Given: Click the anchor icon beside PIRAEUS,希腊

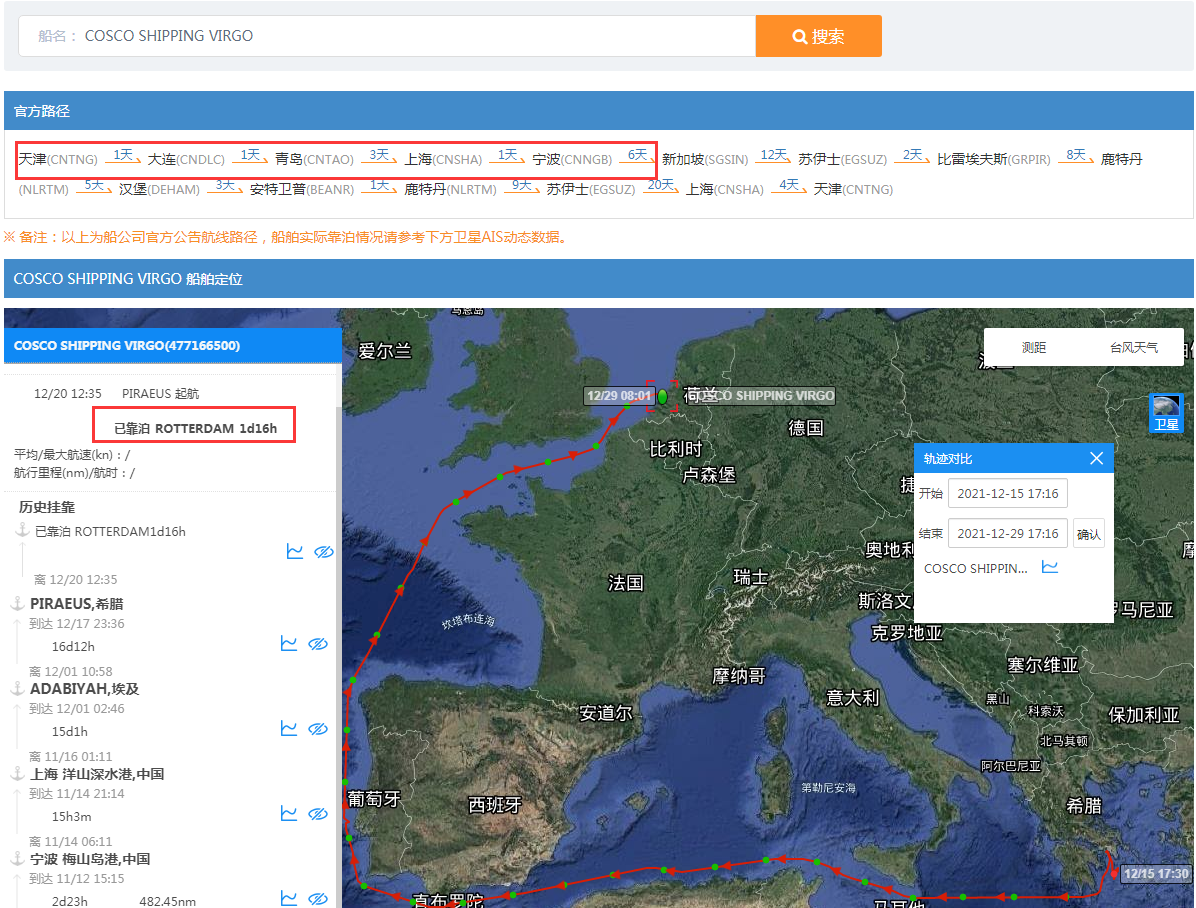Looking at the screenshot, I should click(18, 604).
